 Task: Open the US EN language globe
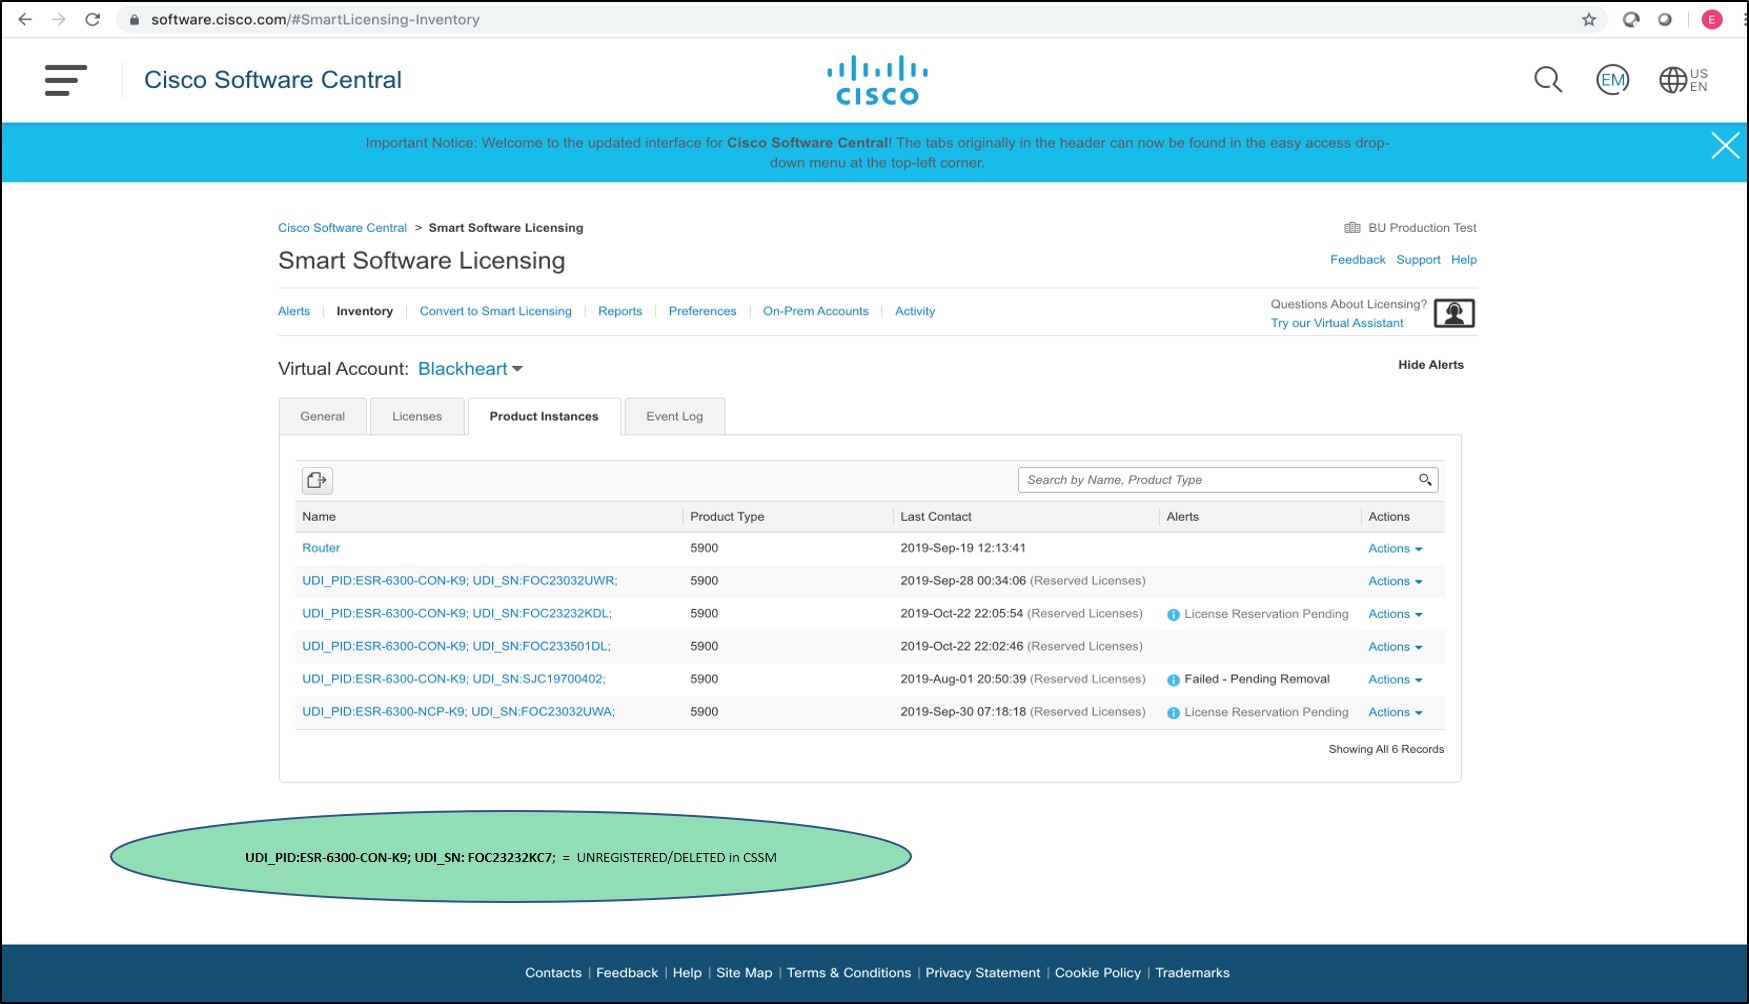point(1684,80)
